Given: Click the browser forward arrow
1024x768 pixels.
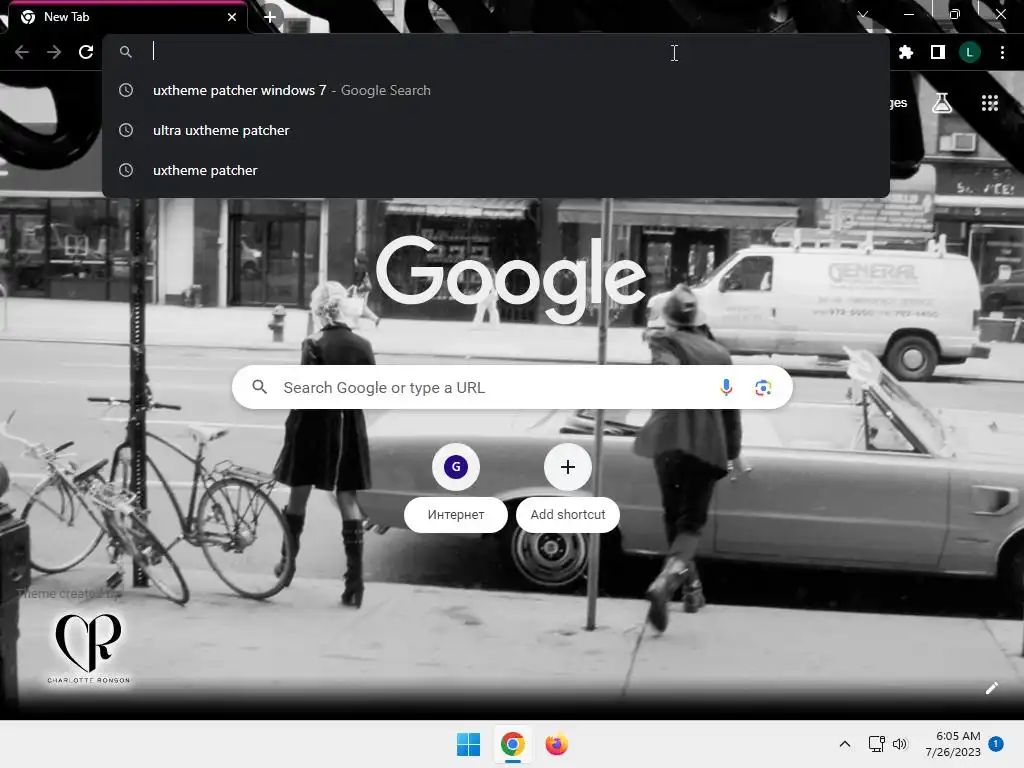Looking at the screenshot, I should [x=54, y=52].
